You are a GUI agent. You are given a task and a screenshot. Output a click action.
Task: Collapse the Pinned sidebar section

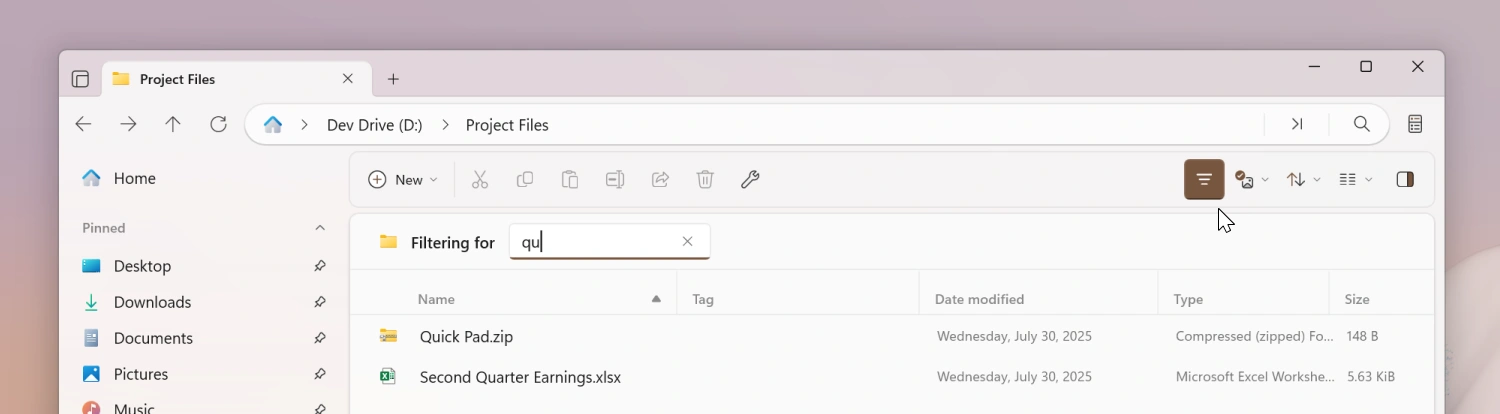pyautogui.click(x=320, y=228)
